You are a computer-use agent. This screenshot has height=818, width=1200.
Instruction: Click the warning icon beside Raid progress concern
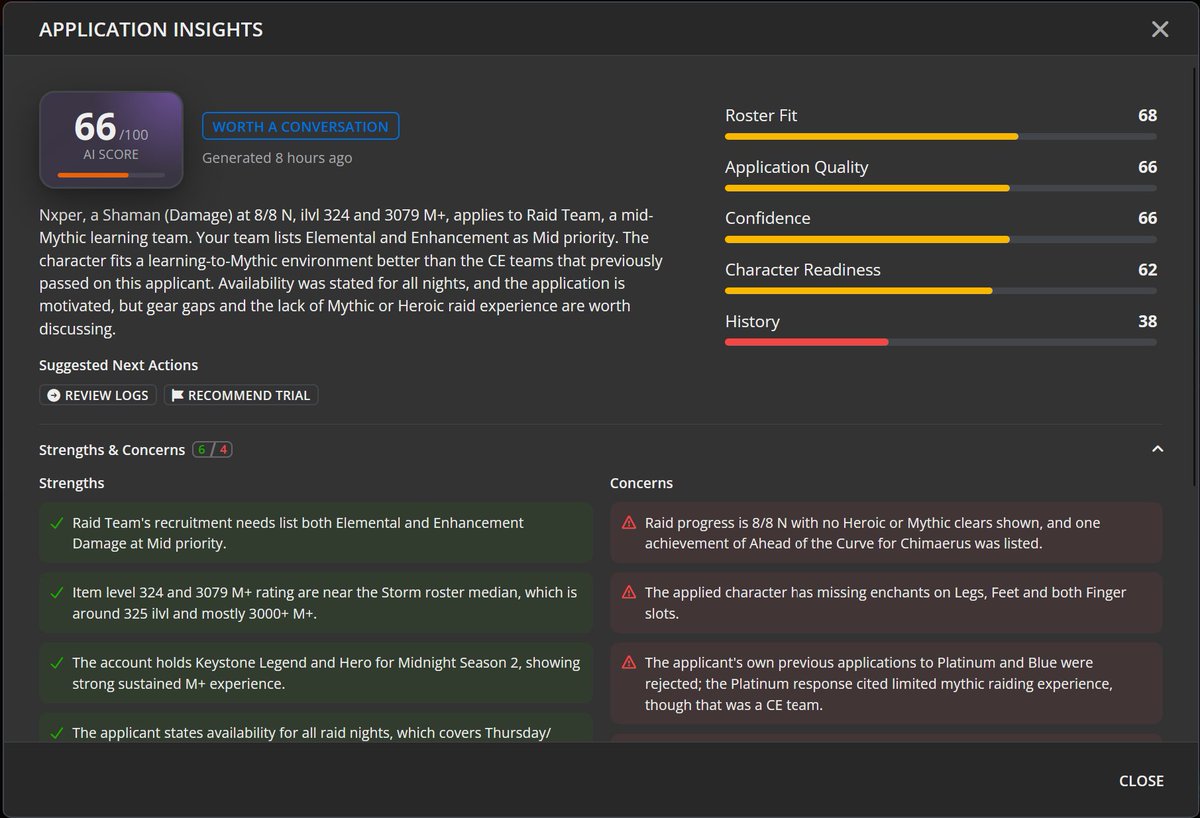(x=629, y=523)
